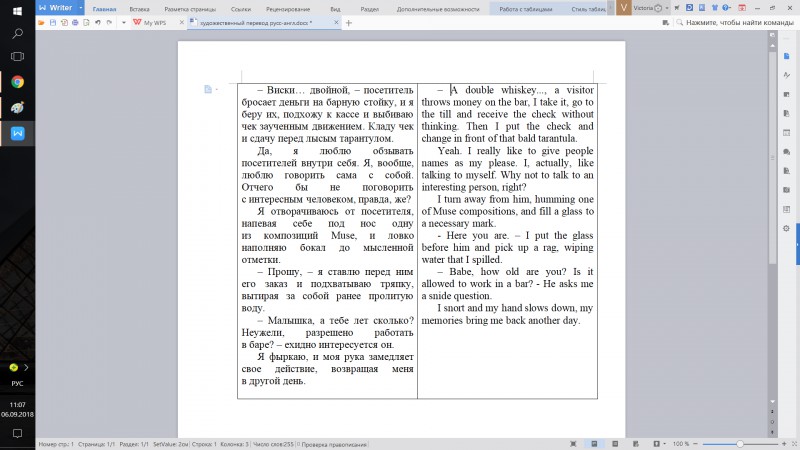800x450 pixels.
Task: Toggle Проверка правописания in status bar
Action: click(334, 444)
